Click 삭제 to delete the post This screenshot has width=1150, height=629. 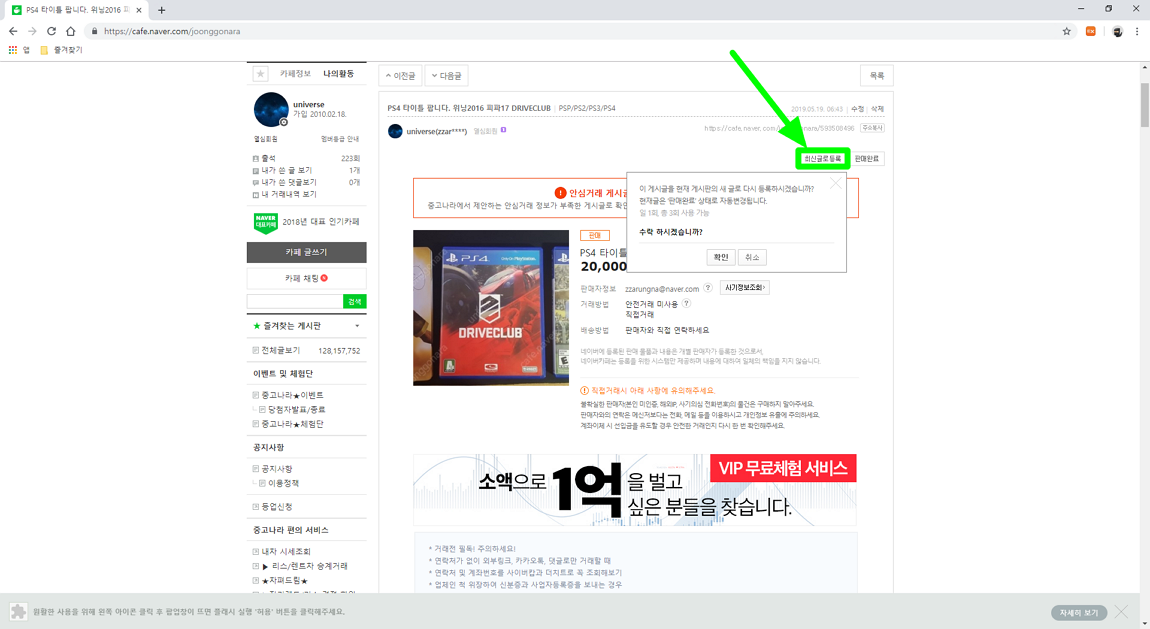pyautogui.click(x=877, y=108)
